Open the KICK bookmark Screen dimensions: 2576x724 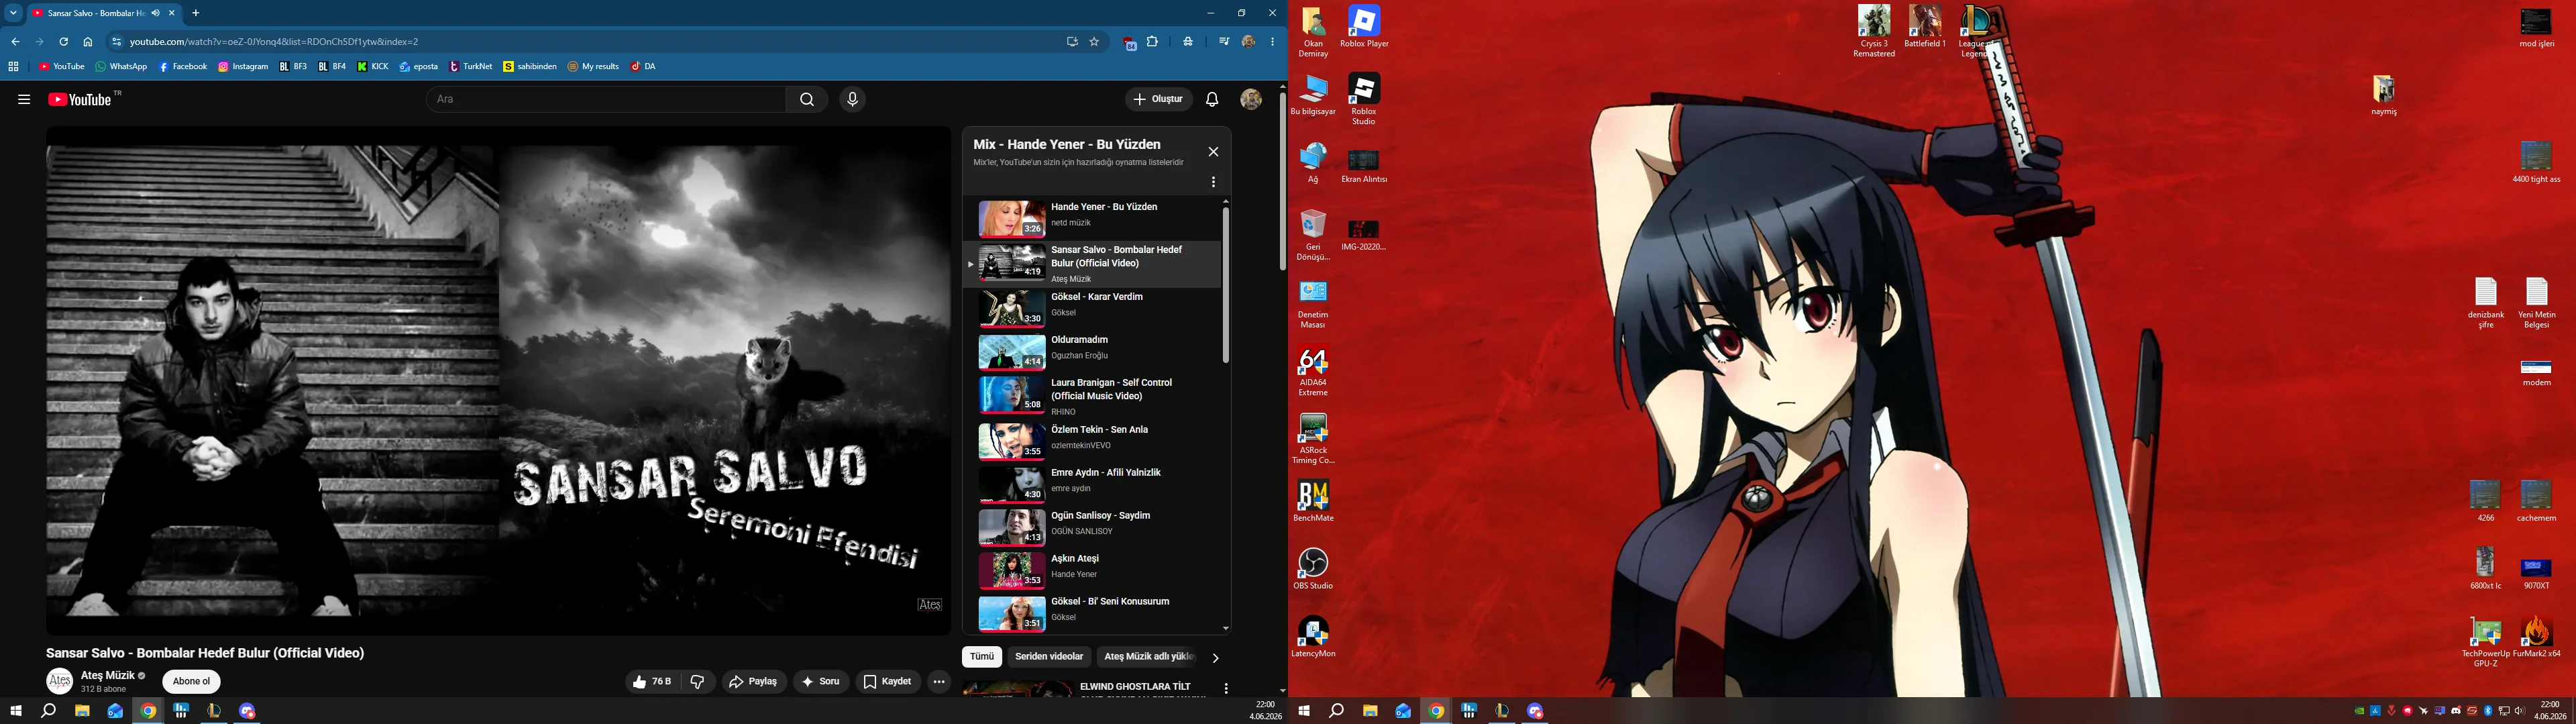(373, 67)
